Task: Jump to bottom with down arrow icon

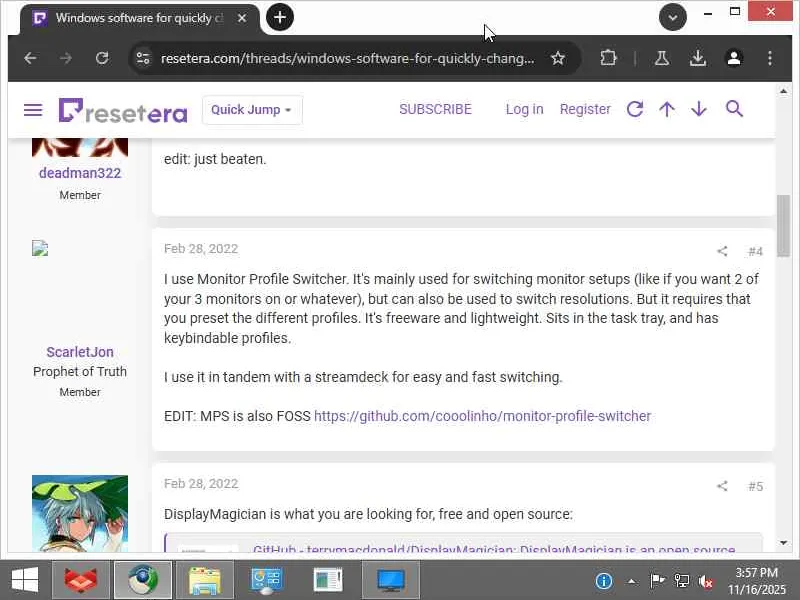Action: (699, 109)
